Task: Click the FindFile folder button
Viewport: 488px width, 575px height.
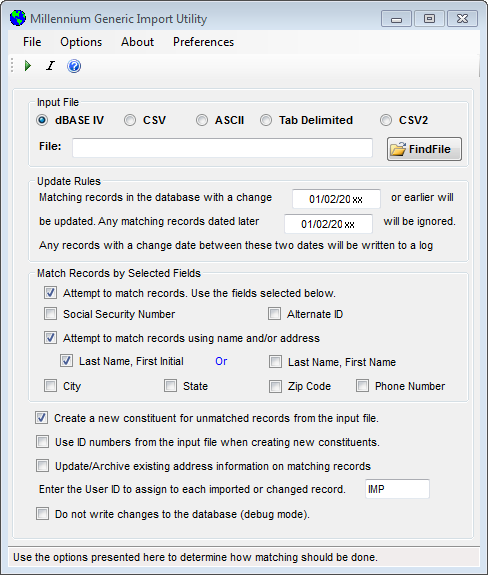Action: point(424,149)
